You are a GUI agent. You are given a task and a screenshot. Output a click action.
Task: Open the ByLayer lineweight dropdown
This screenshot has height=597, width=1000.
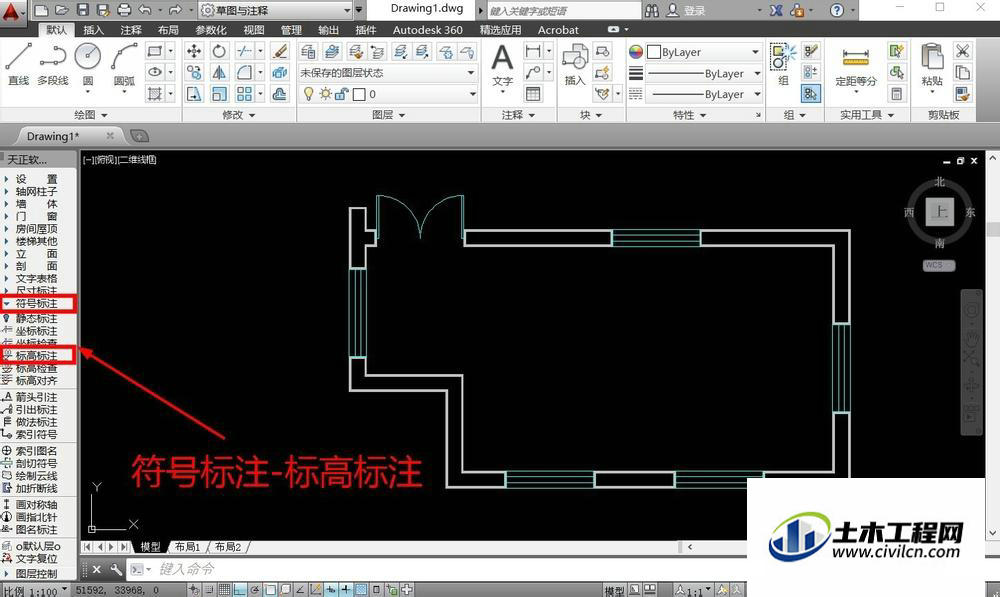pos(703,73)
